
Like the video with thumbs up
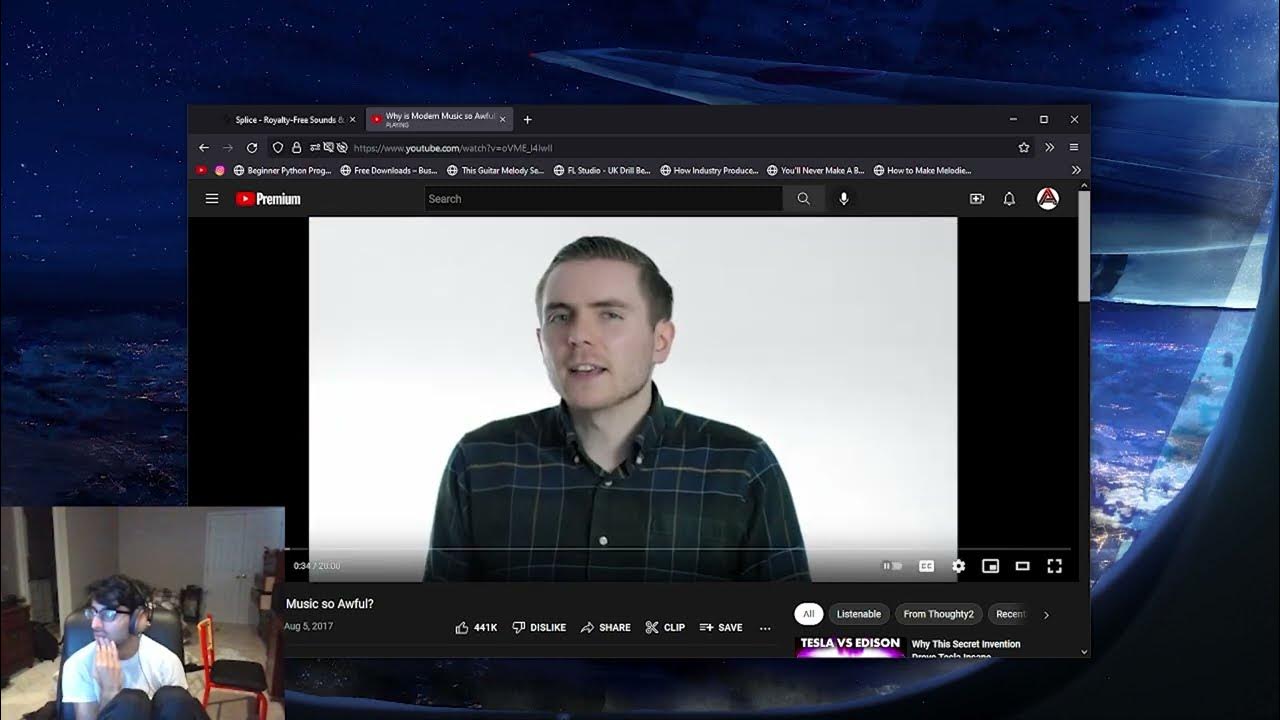[476, 627]
